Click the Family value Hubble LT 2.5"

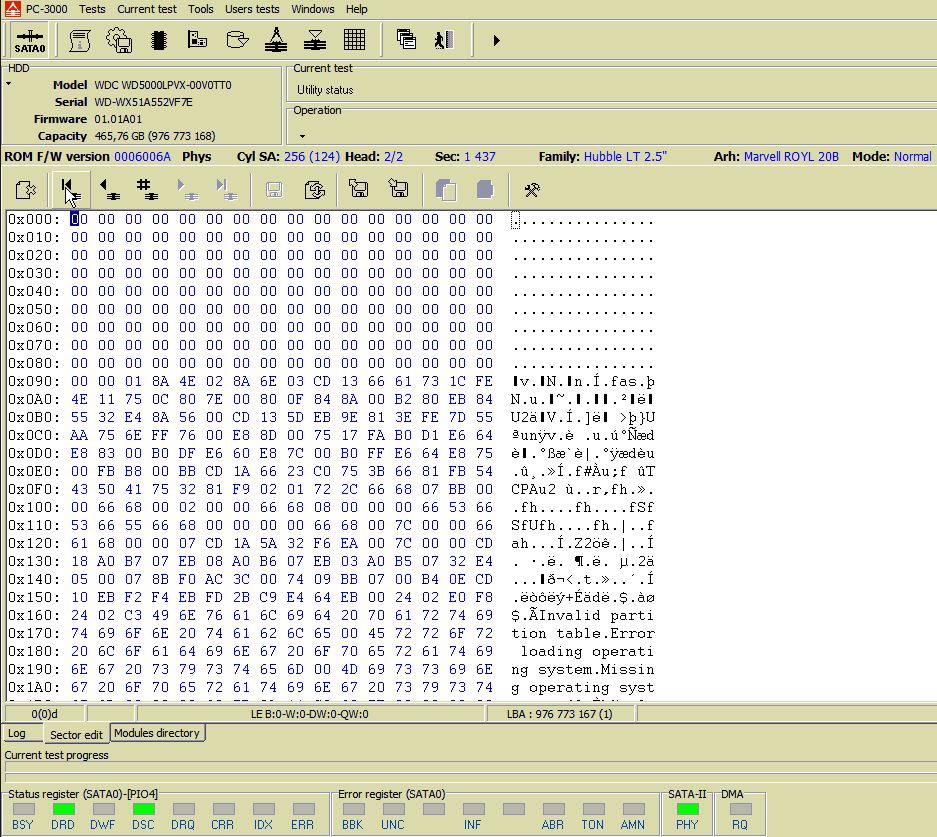pyautogui.click(x=625, y=157)
